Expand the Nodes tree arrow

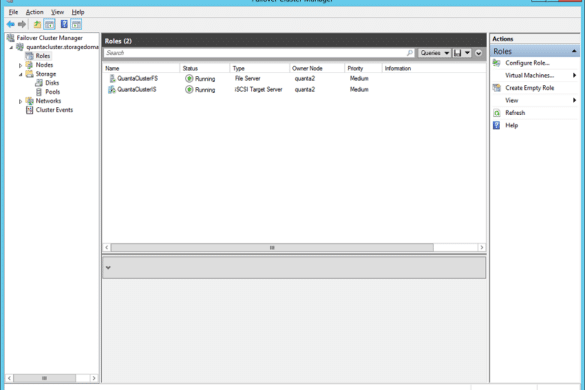pyautogui.click(x=21, y=65)
